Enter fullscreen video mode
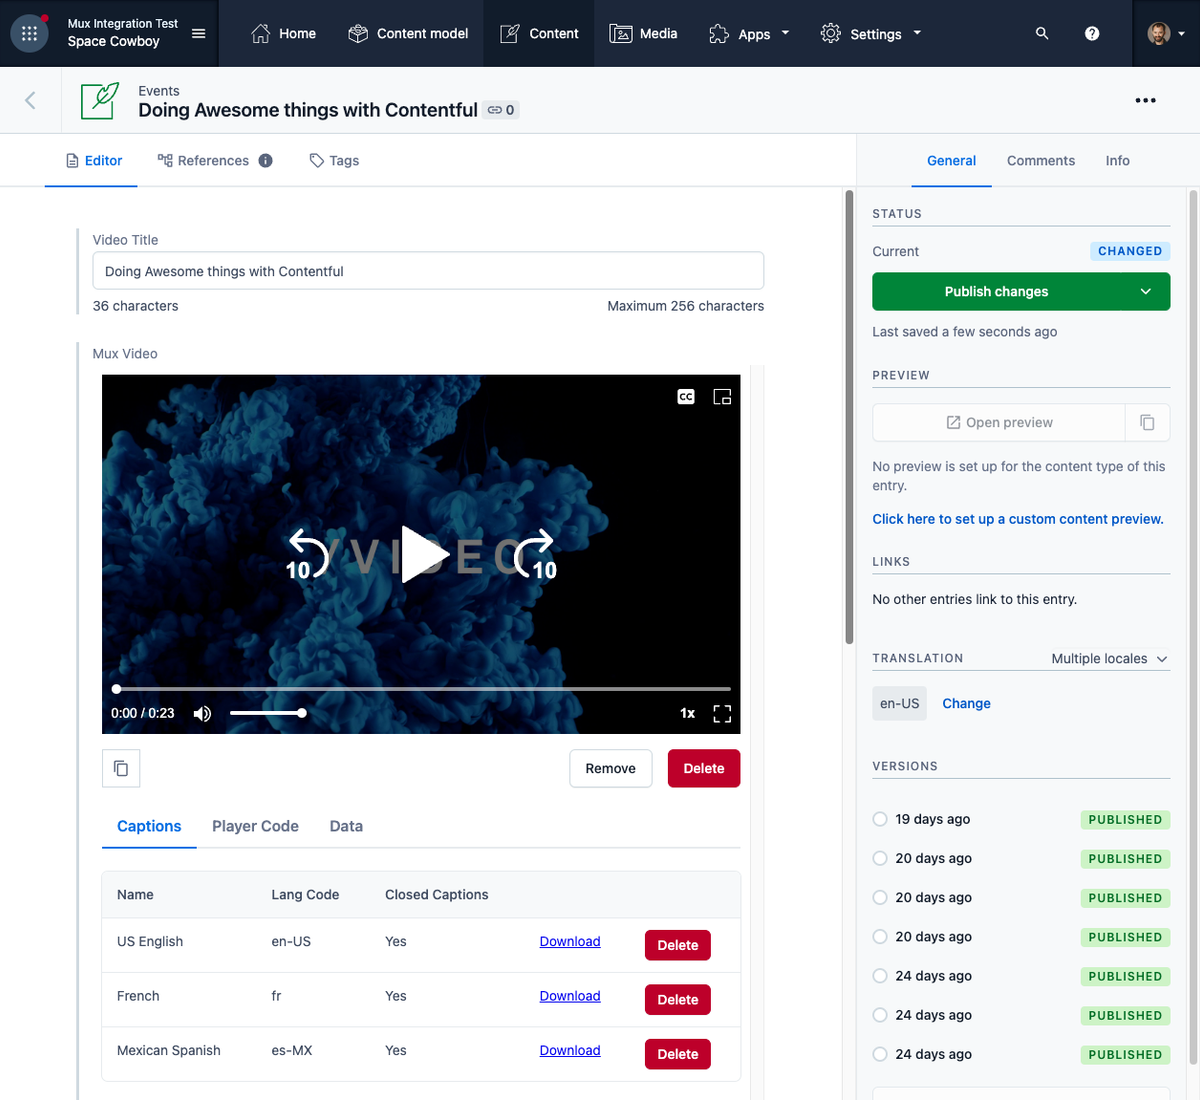Screen dimensions: 1200x1100 point(722,713)
